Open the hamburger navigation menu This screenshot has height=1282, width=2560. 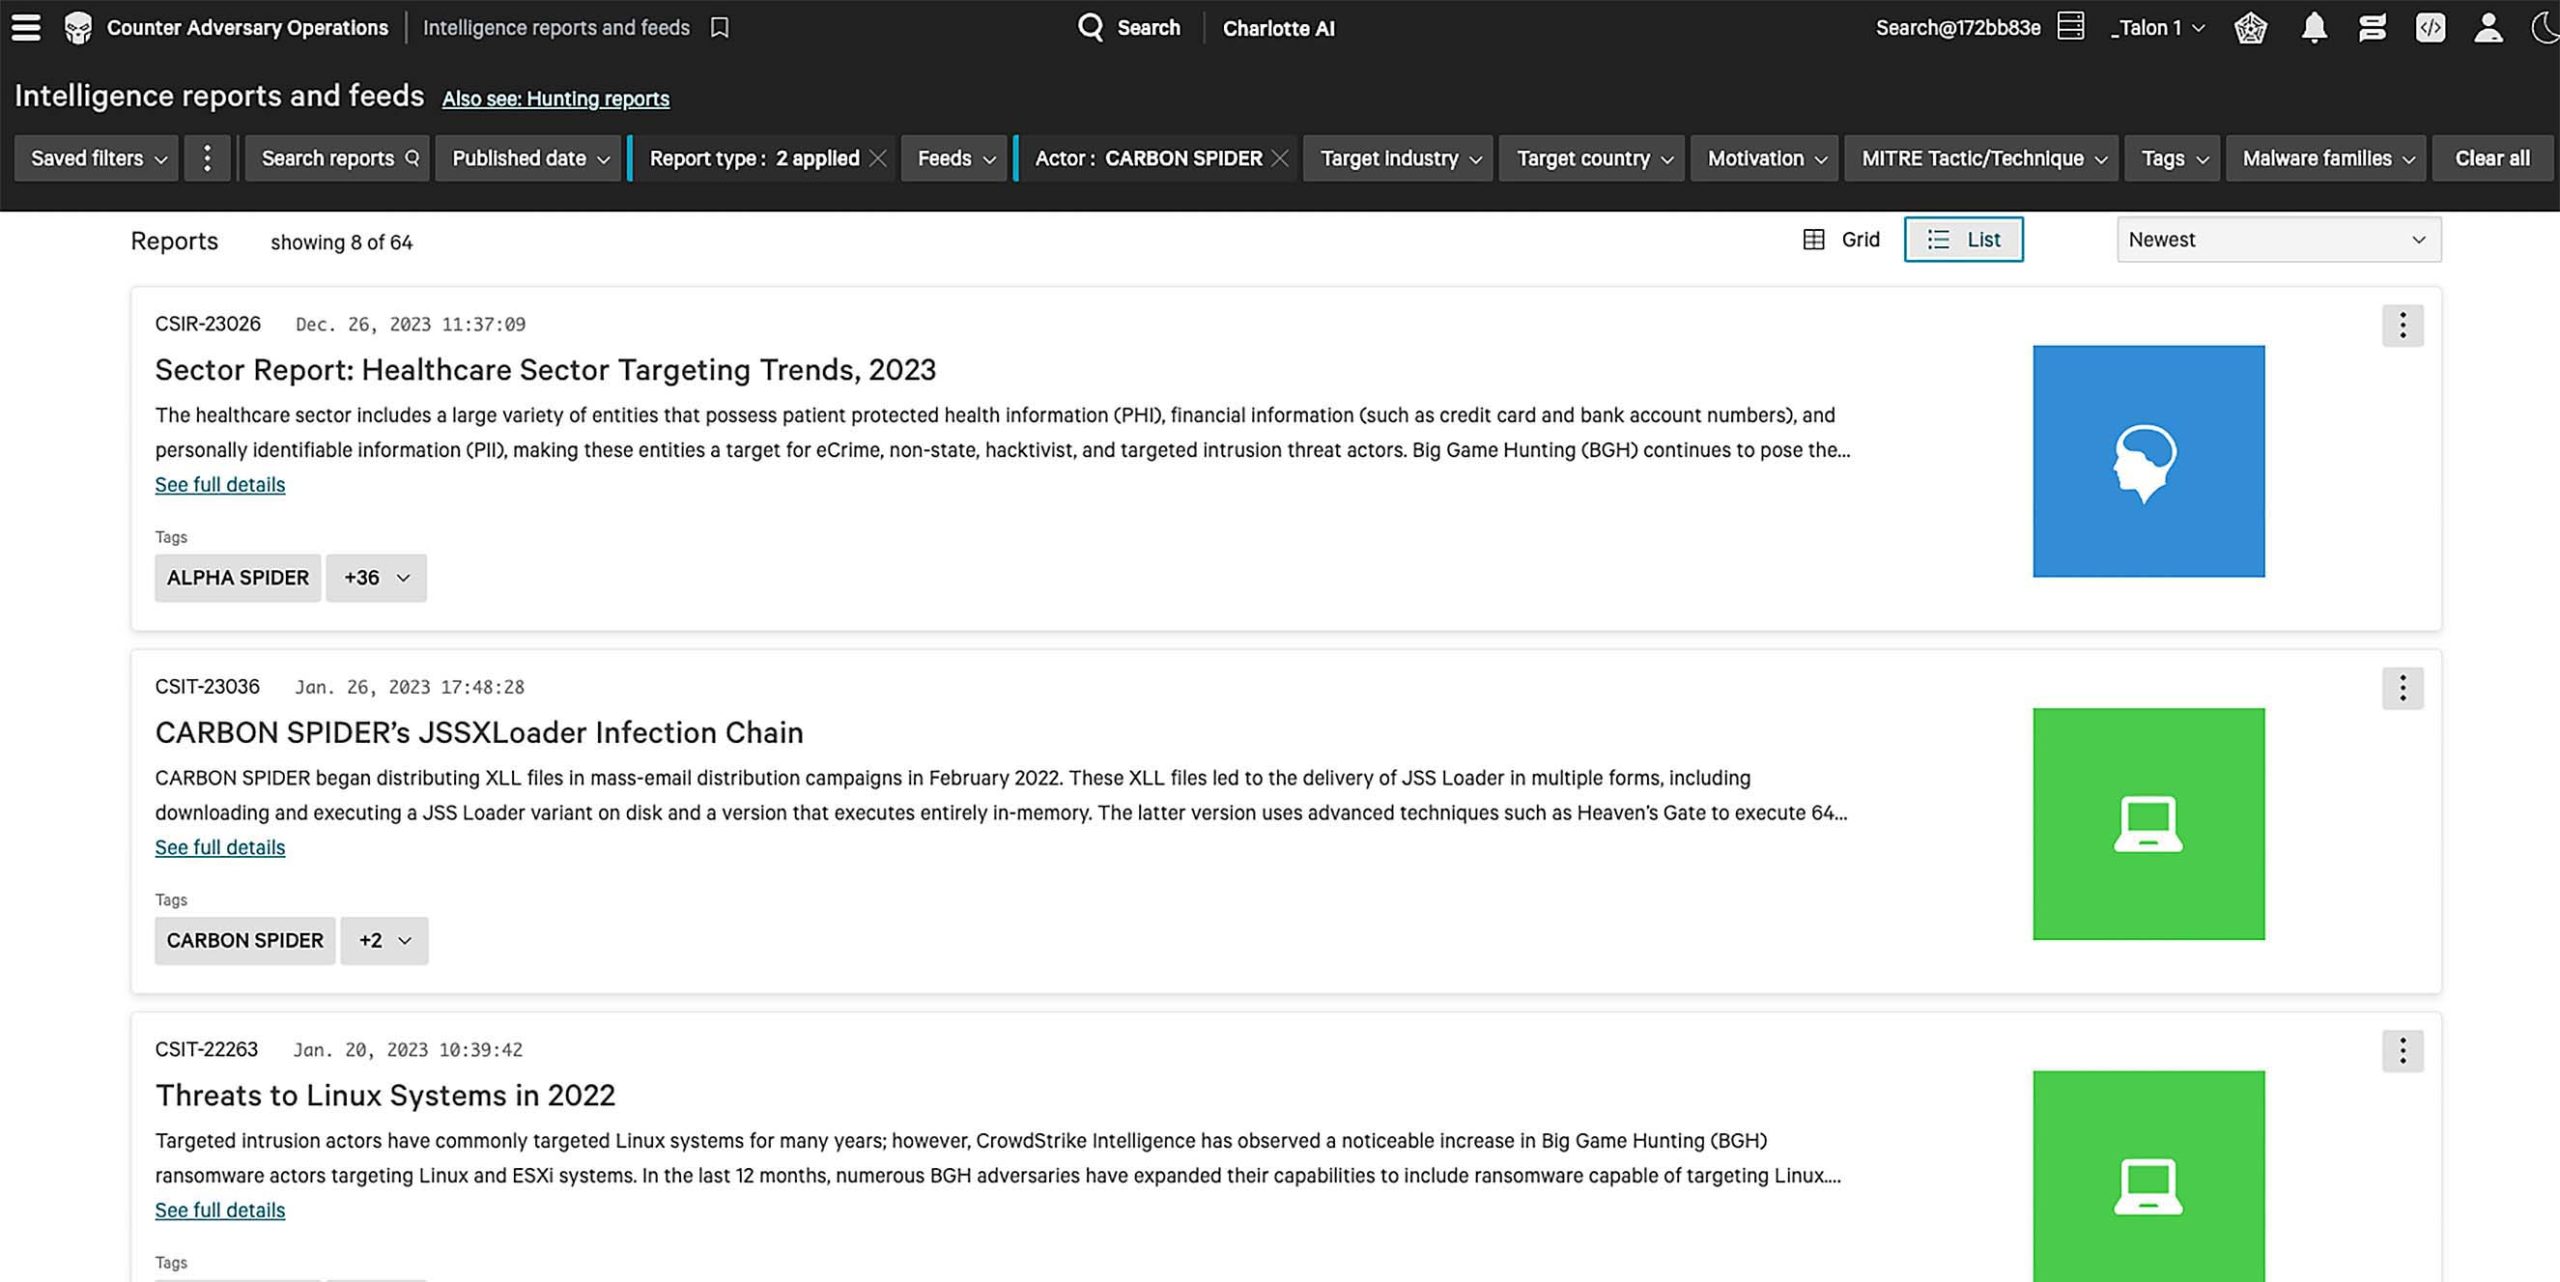click(x=26, y=27)
